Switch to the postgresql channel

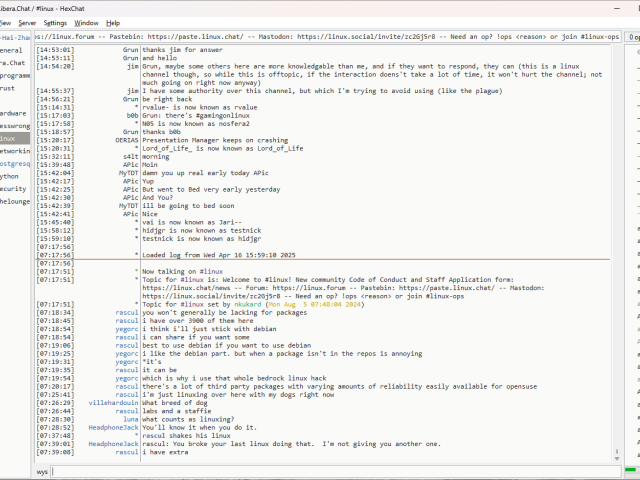[12, 163]
